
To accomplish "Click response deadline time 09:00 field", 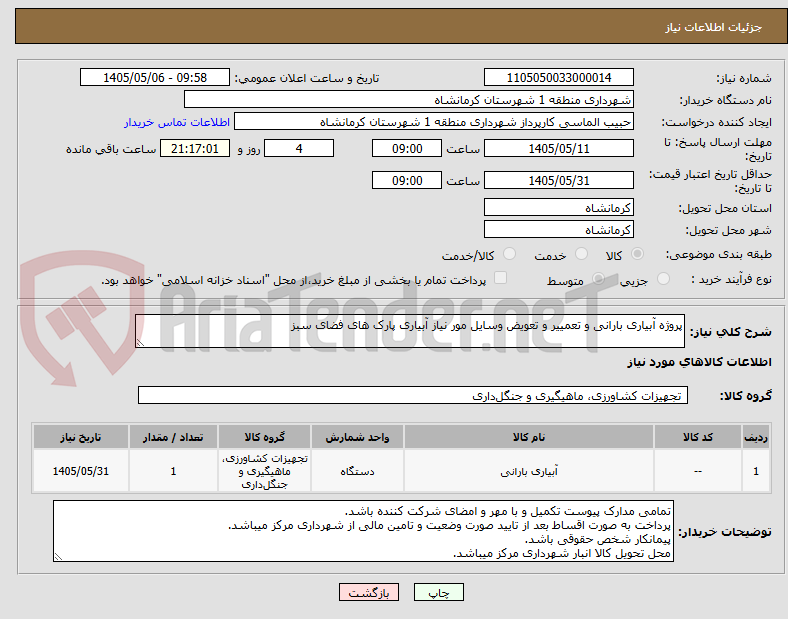I will click(407, 148).
